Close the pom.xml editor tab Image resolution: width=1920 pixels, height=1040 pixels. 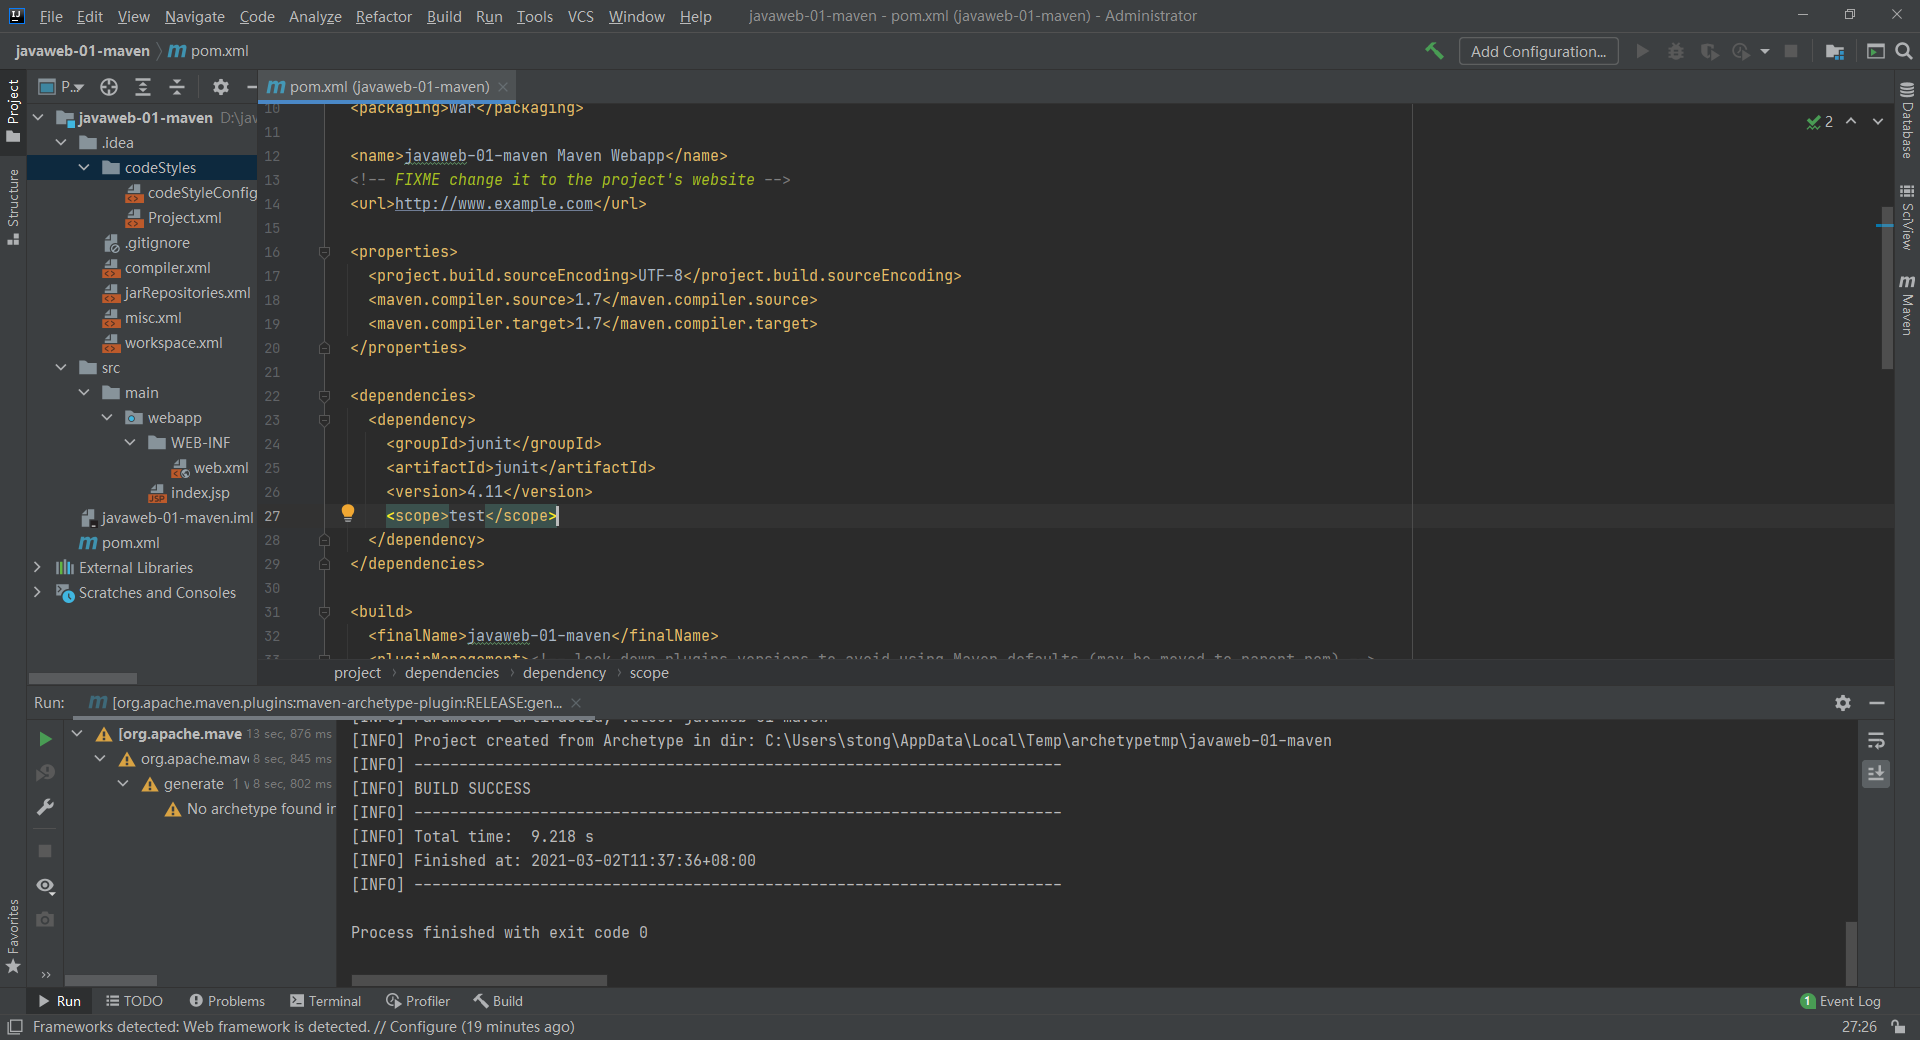point(503,87)
